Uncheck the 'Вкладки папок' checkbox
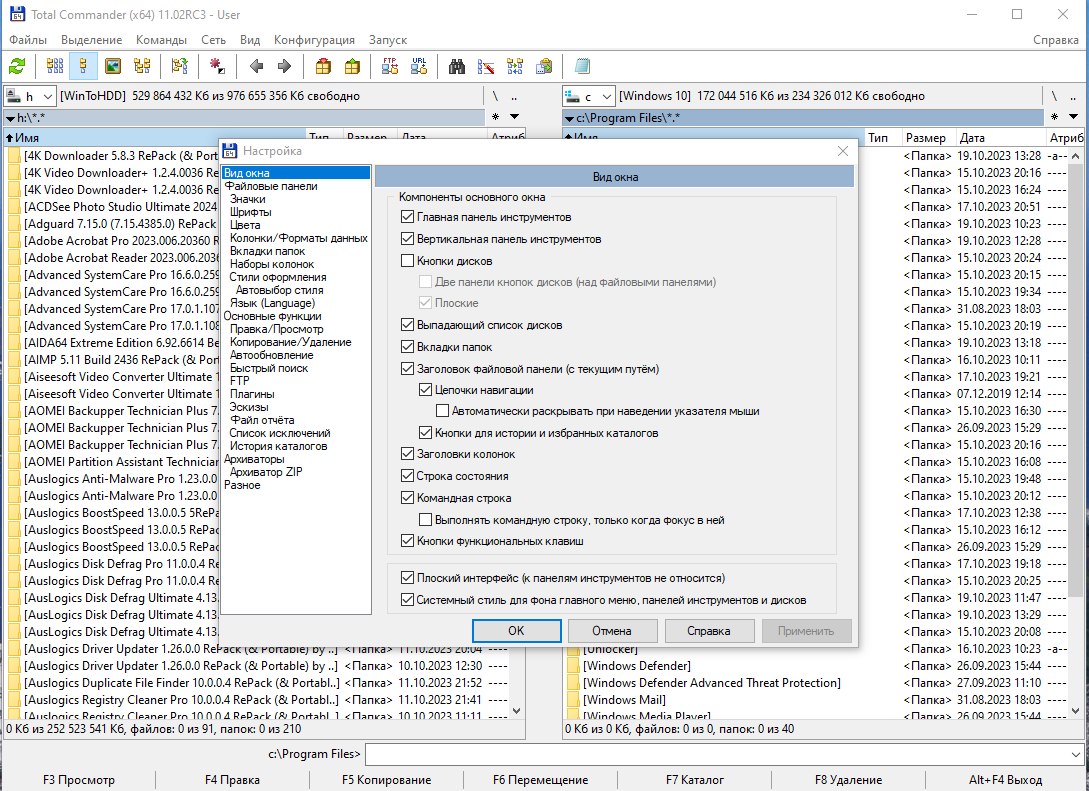1089x791 pixels. (x=408, y=347)
